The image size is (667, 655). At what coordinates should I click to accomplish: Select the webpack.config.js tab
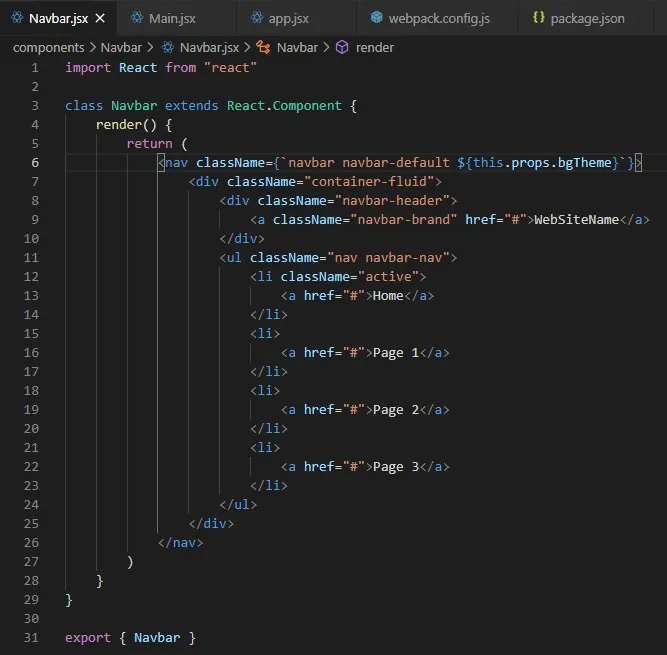[x=441, y=17]
